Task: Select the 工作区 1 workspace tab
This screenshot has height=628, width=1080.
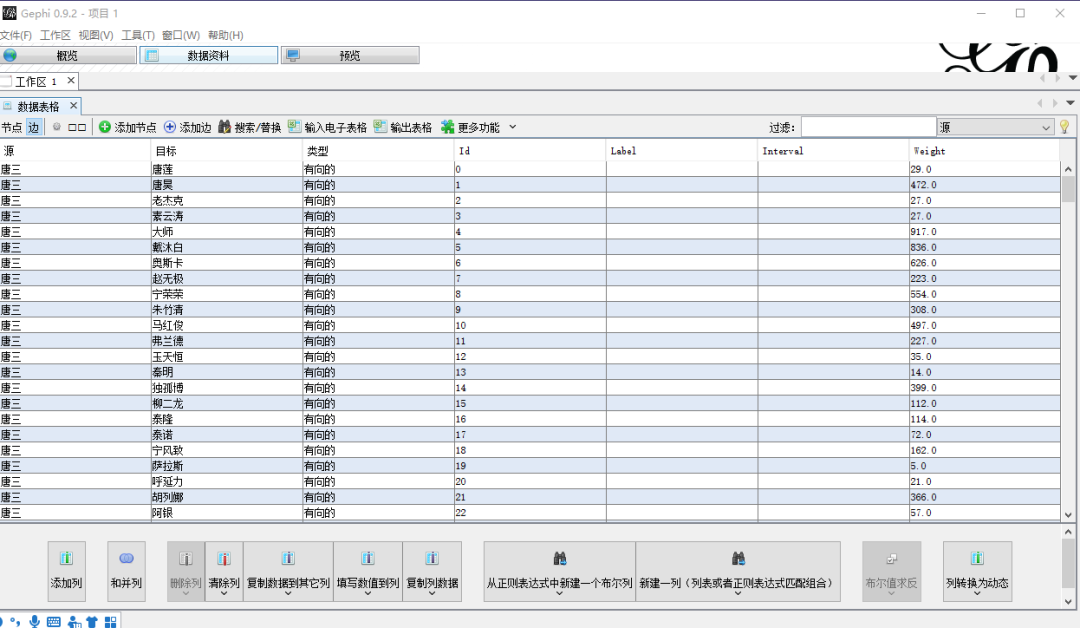Action: pyautogui.click(x=36, y=81)
